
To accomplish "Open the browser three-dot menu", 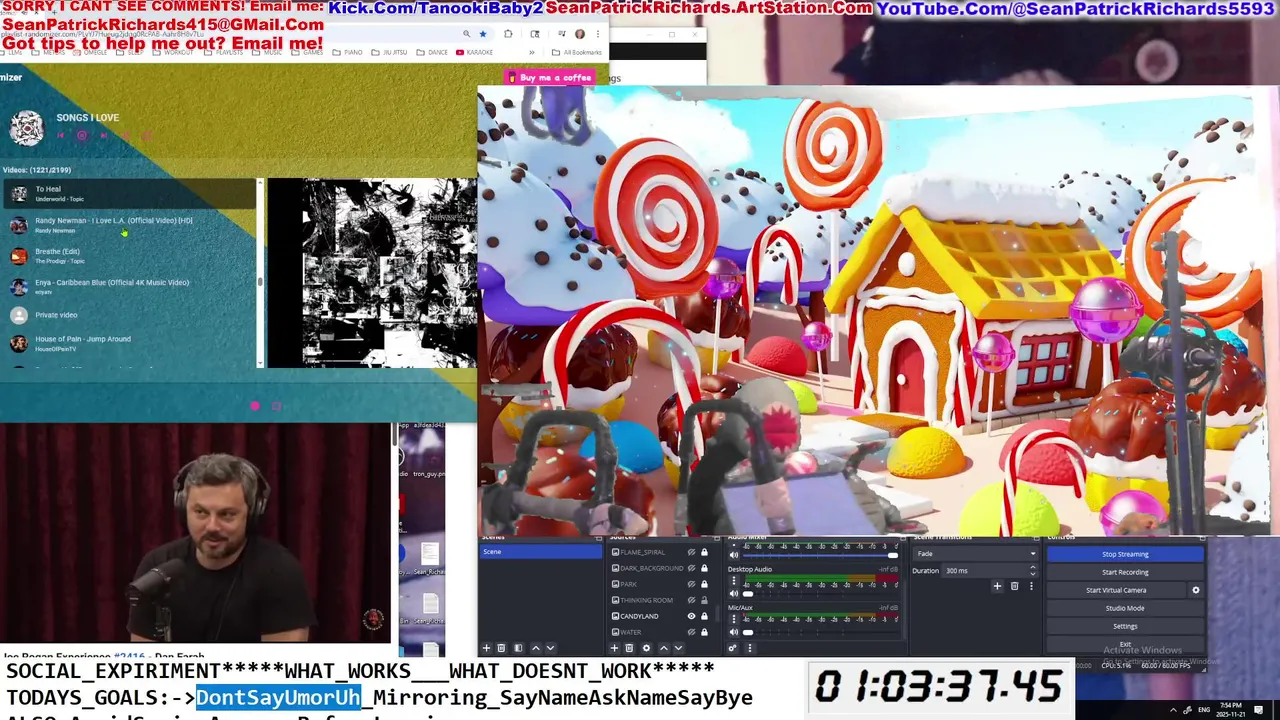I will 597,34.
